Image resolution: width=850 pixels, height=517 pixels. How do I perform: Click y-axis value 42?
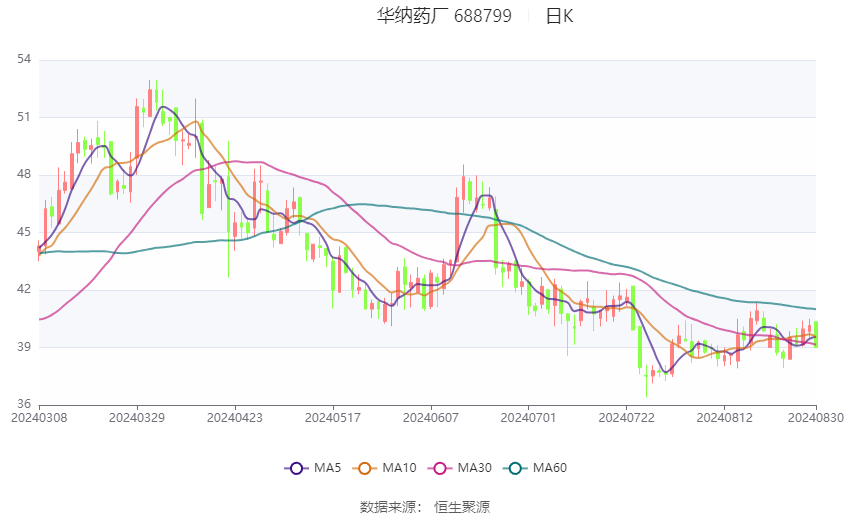[24, 289]
